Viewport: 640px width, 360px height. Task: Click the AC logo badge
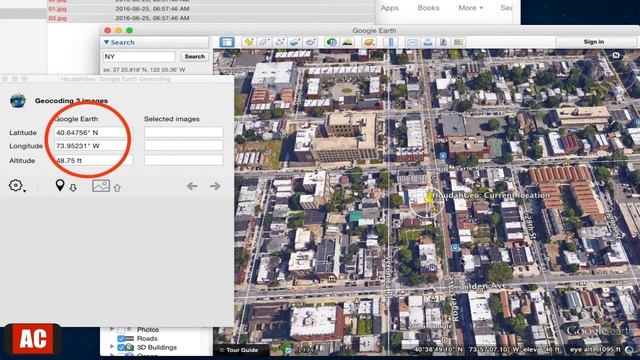(32, 339)
